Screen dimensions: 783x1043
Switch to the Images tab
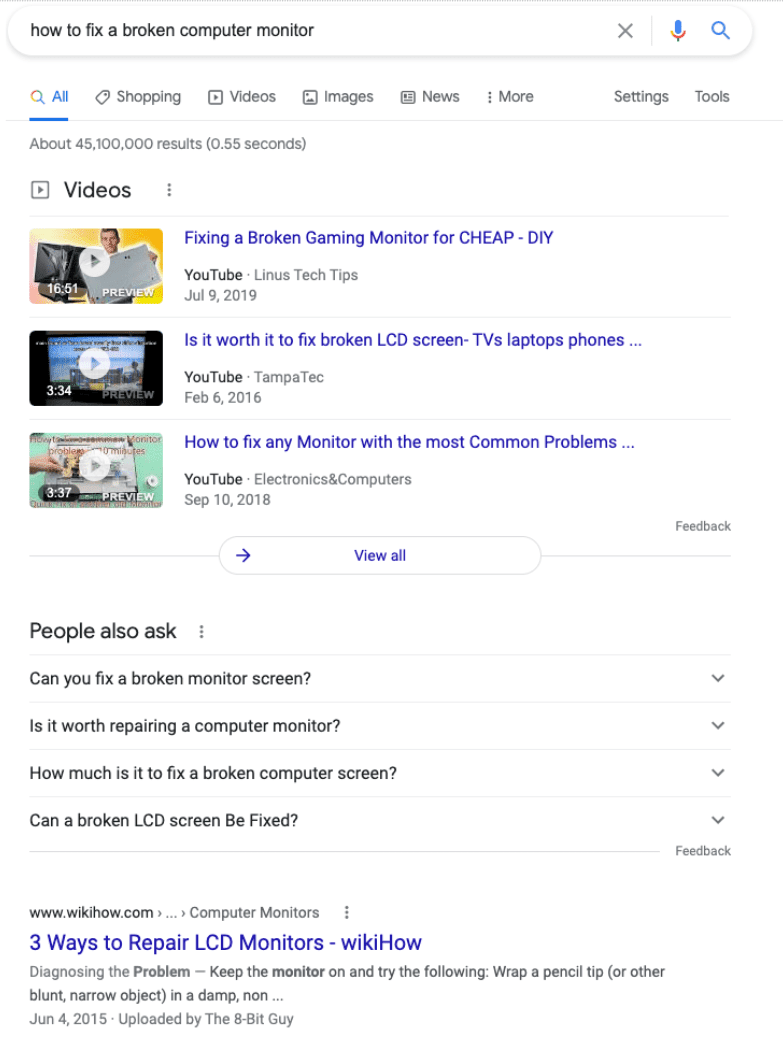(x=338, y=97)
